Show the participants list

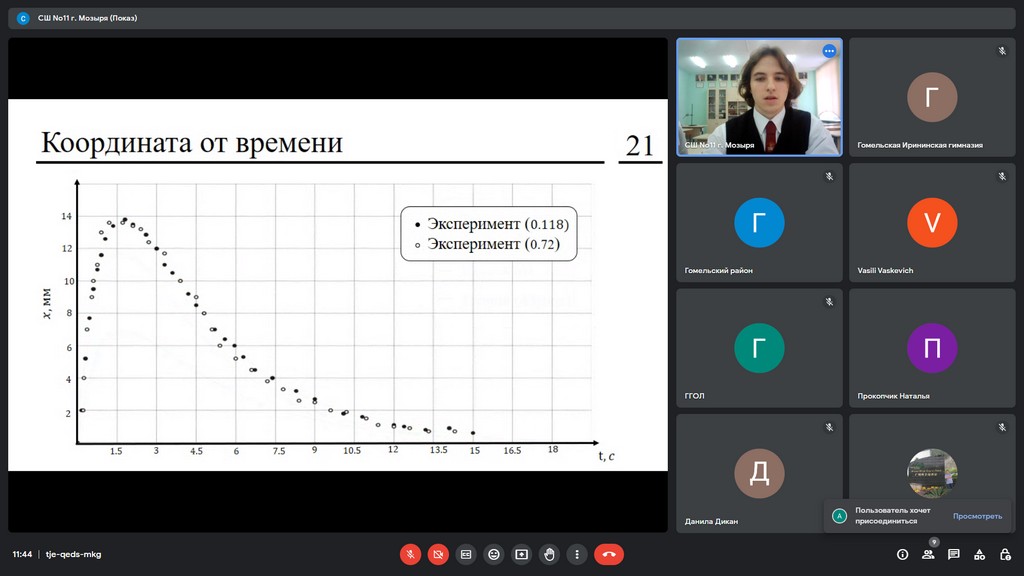(928, 554)
